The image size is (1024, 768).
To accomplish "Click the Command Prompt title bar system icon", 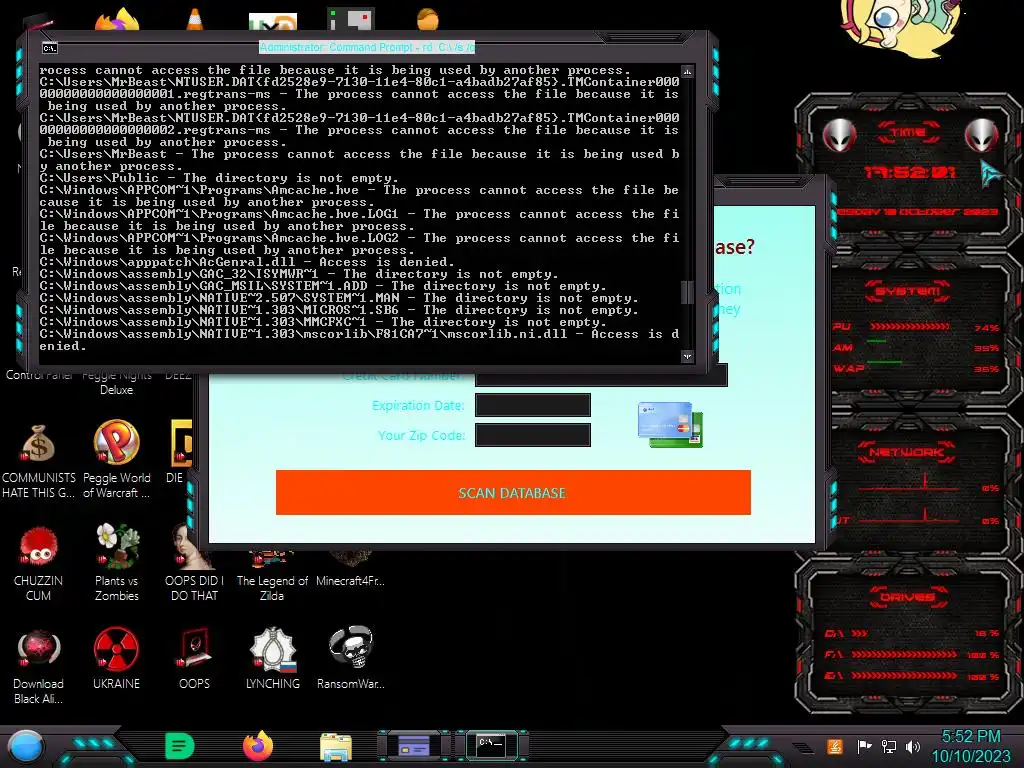I will pos(50,48).
